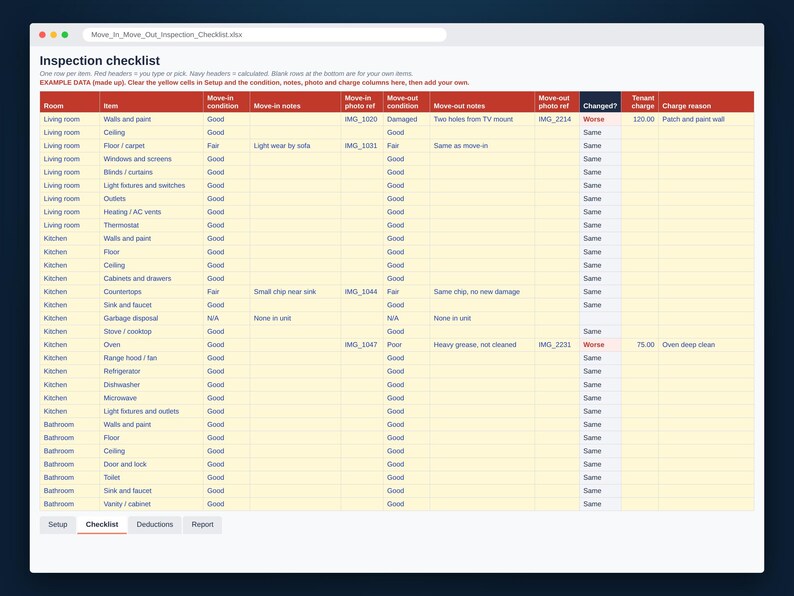
Task: Click the red close window button
Action: point(43,34)
